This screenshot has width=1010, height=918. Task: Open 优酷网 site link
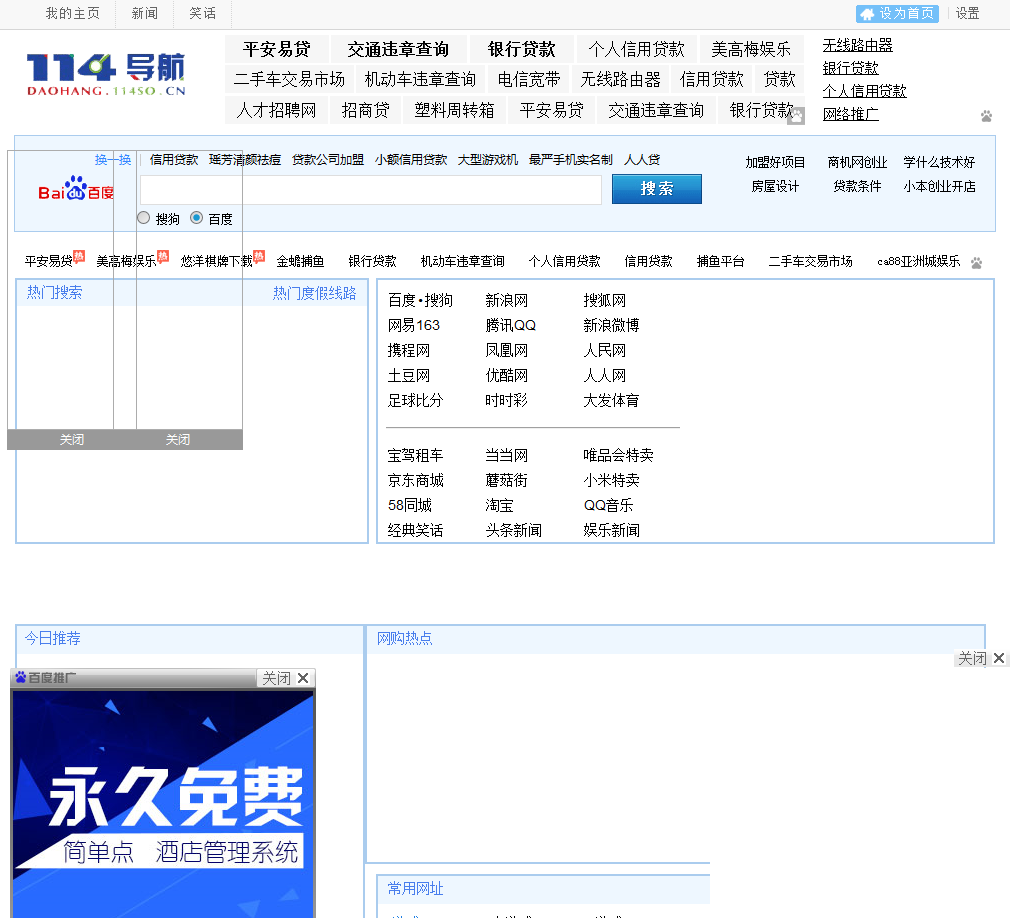(506, 376)
